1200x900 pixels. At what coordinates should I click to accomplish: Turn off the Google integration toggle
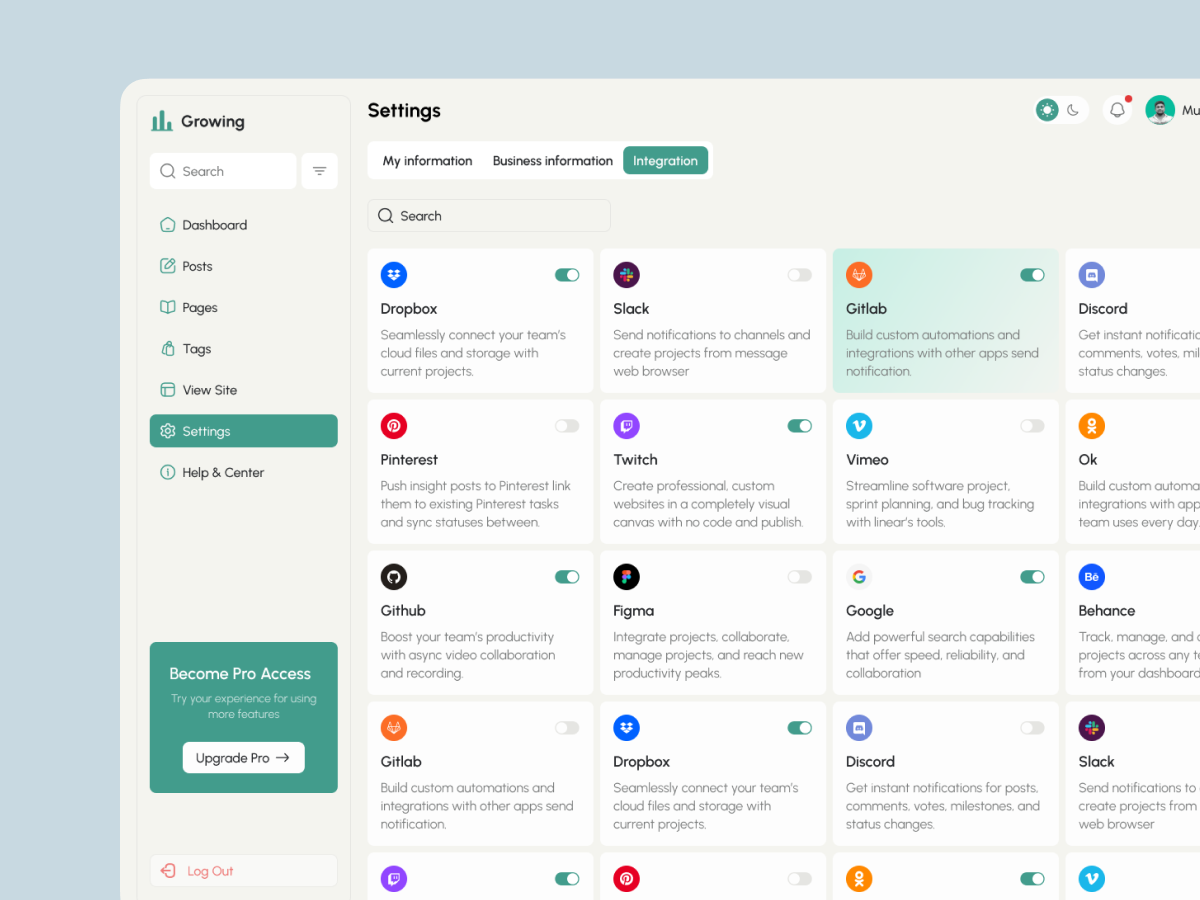pyautogui.click(x=1032, y=576)
